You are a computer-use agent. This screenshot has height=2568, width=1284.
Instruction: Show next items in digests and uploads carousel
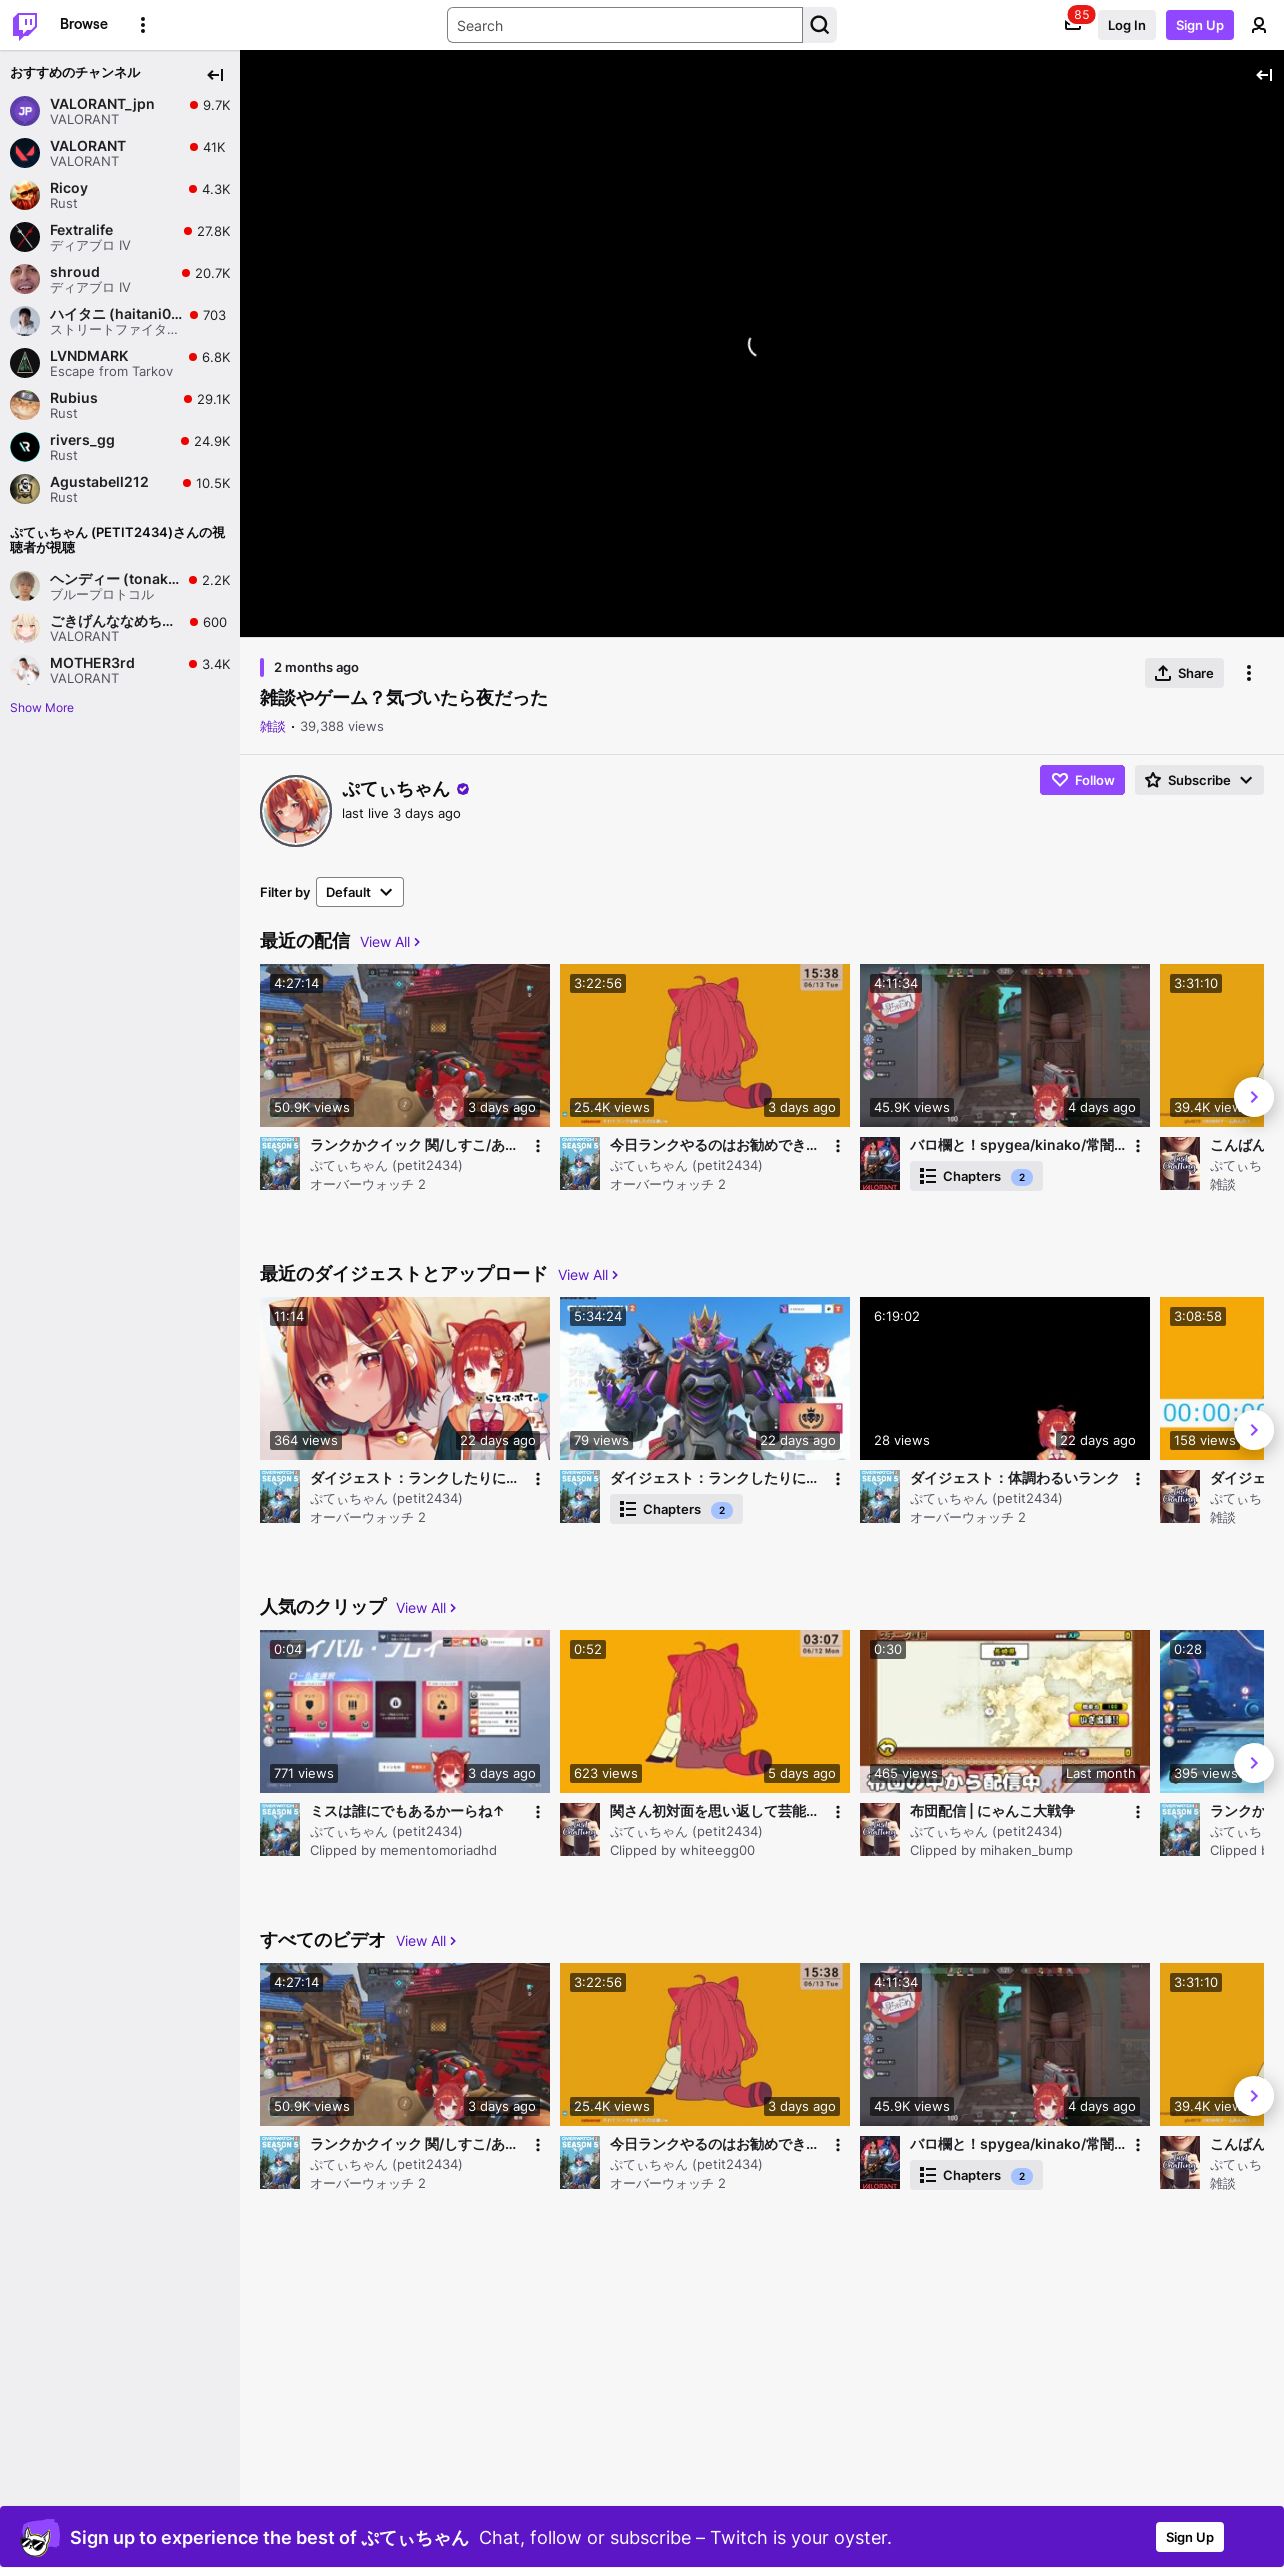click(1254, 1430)
